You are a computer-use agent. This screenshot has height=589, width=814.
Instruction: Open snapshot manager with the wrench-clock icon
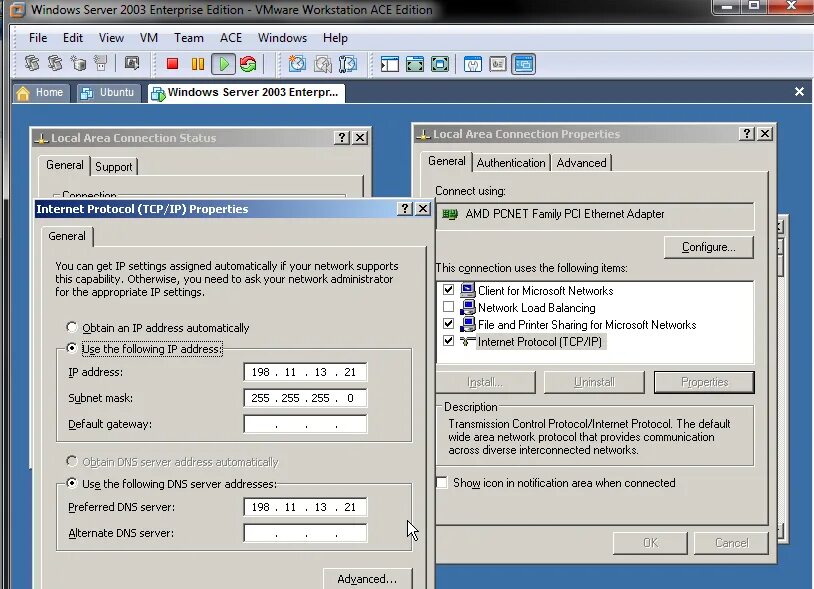pyautogui.click(x=347, y=64)
